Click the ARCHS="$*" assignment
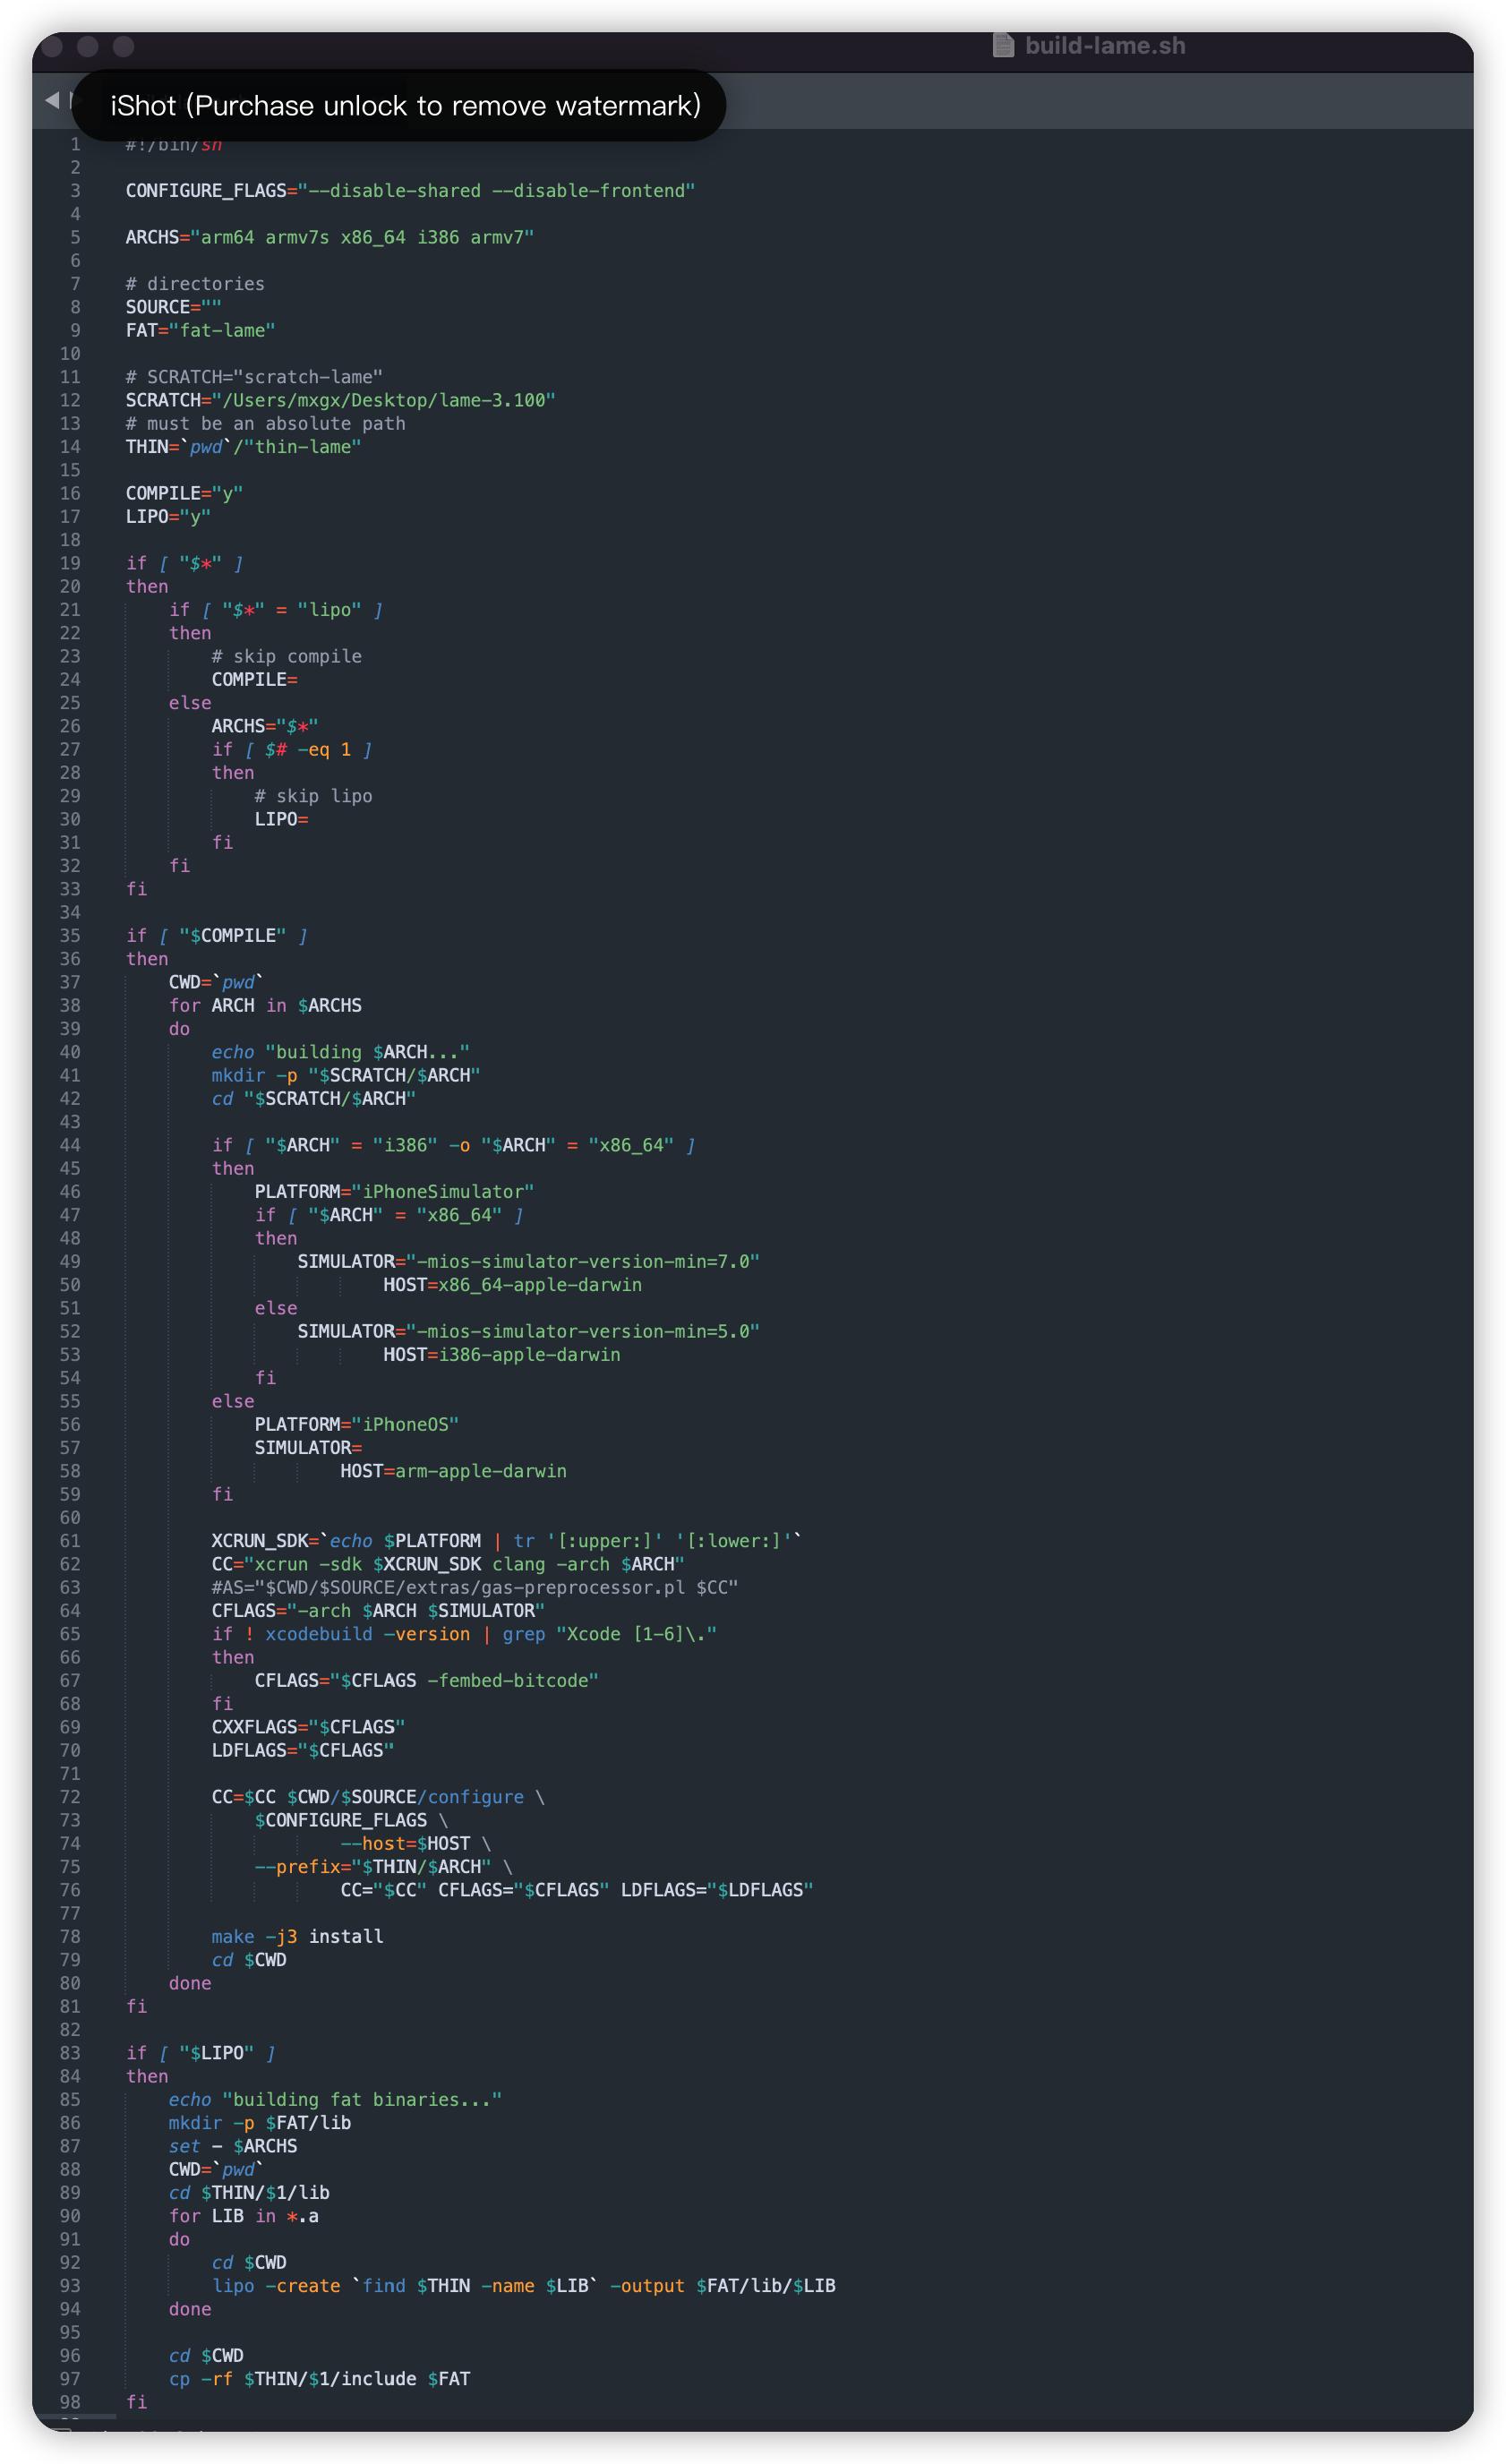The image size is (1506, 2464). [265, 726]
